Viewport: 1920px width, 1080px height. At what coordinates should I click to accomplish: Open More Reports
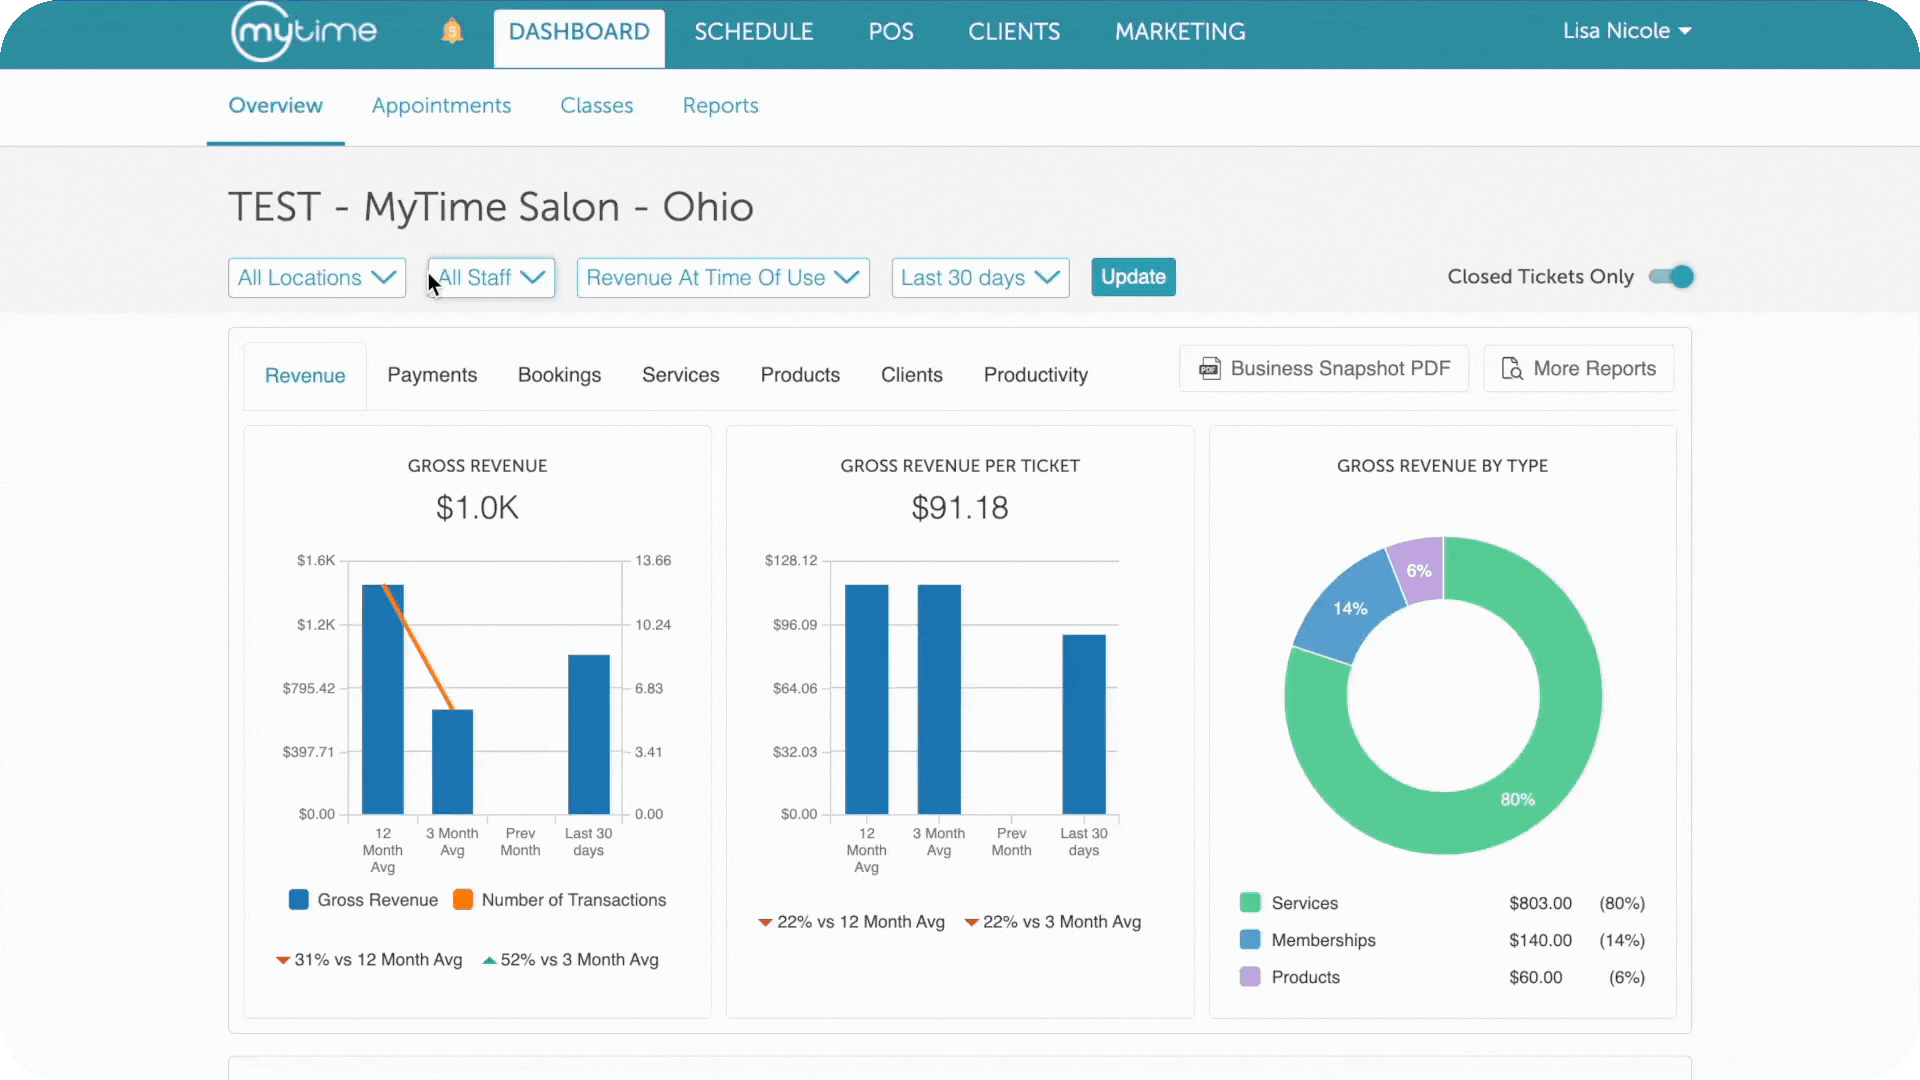tap(1579, 369)
